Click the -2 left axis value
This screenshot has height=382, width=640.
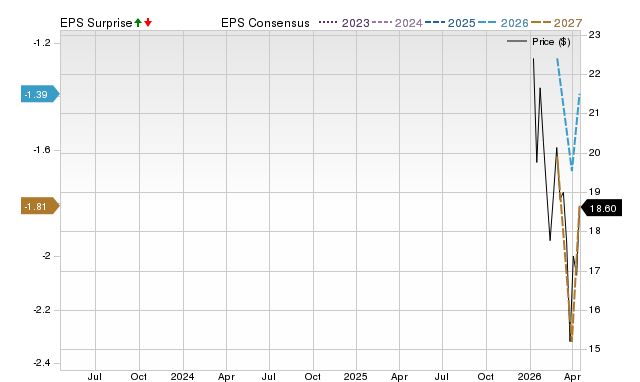(x=46, y=256)
